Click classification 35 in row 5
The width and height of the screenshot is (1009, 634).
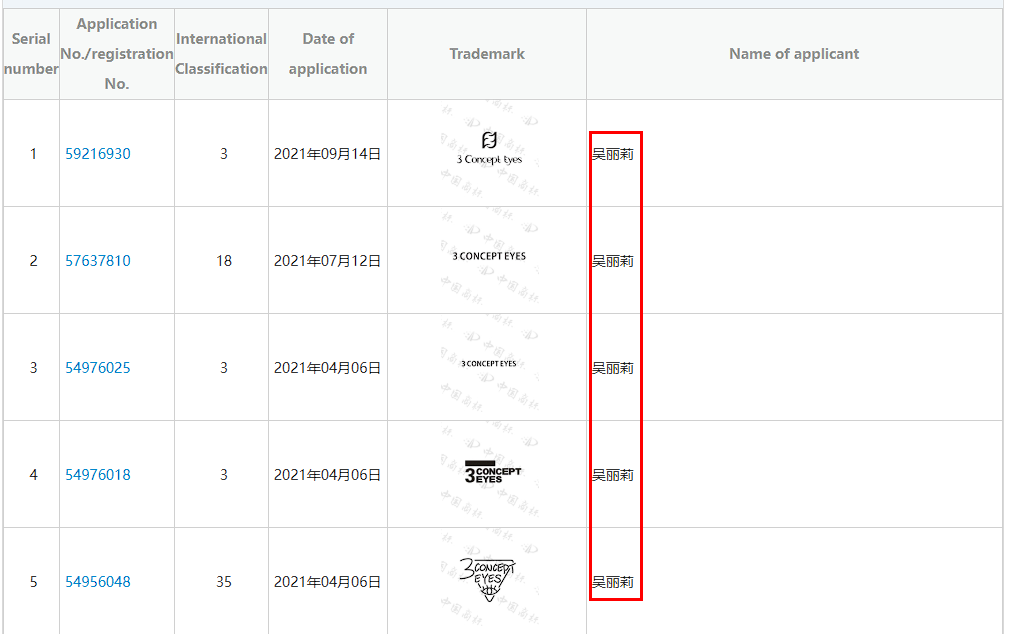pyautogui.click(x=224, y=582)
